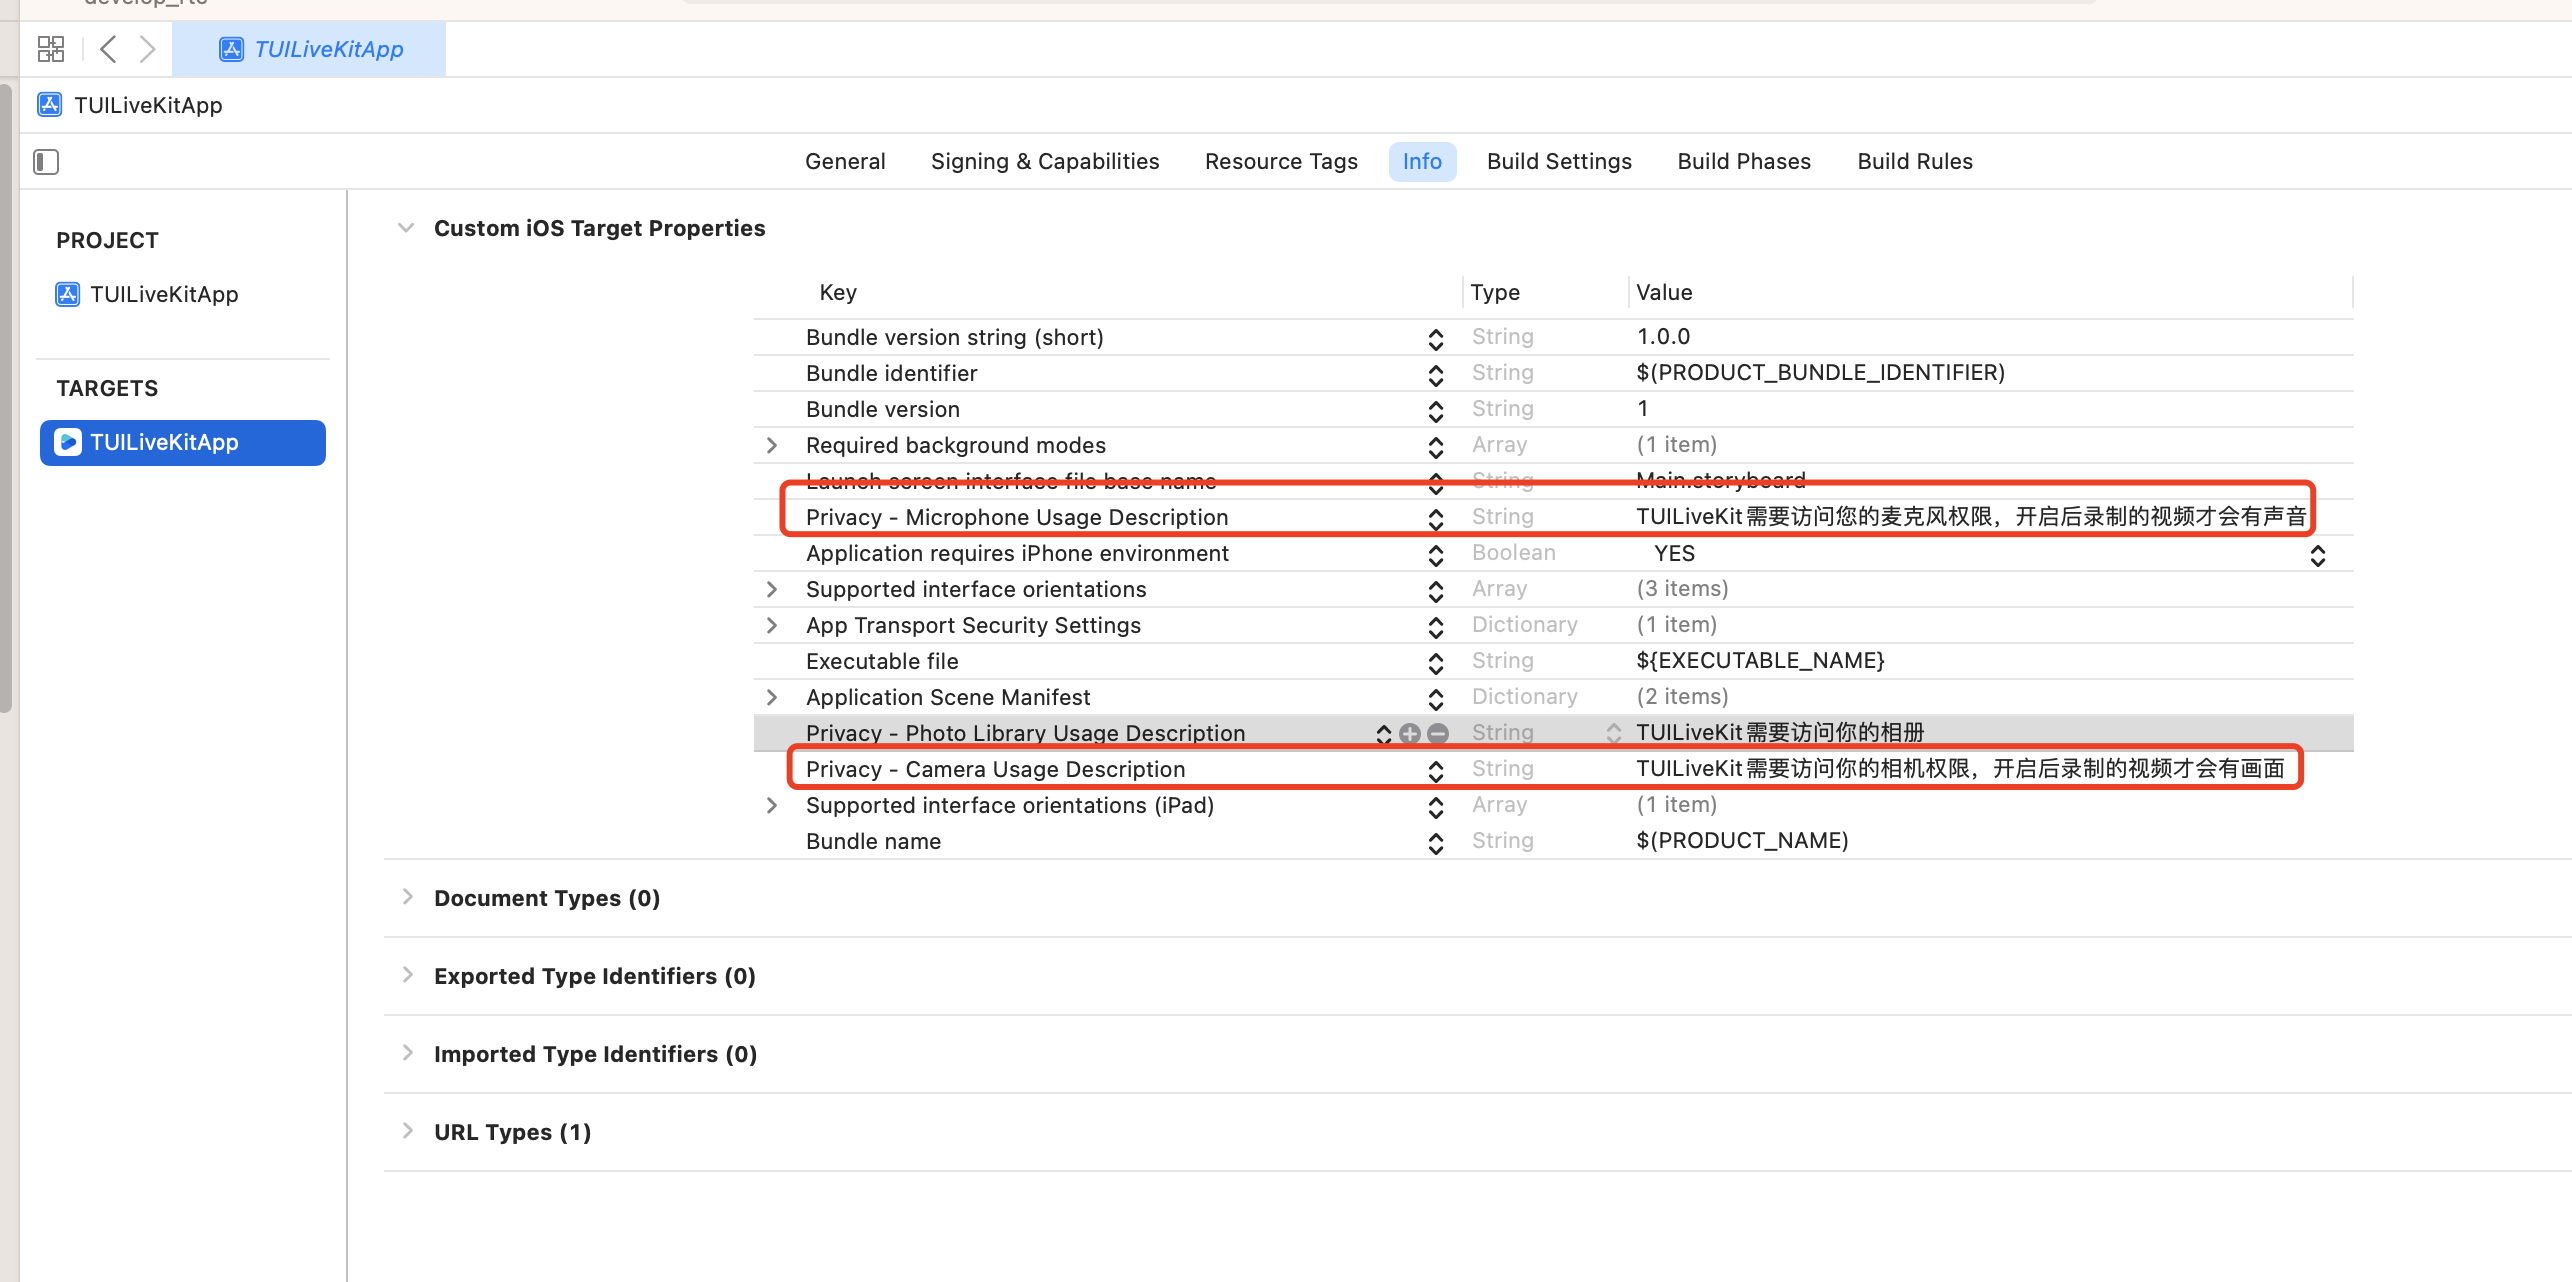Toggle the project and targets sidebar
This screenshot has height=1282, width=2572.
point(46,162)
